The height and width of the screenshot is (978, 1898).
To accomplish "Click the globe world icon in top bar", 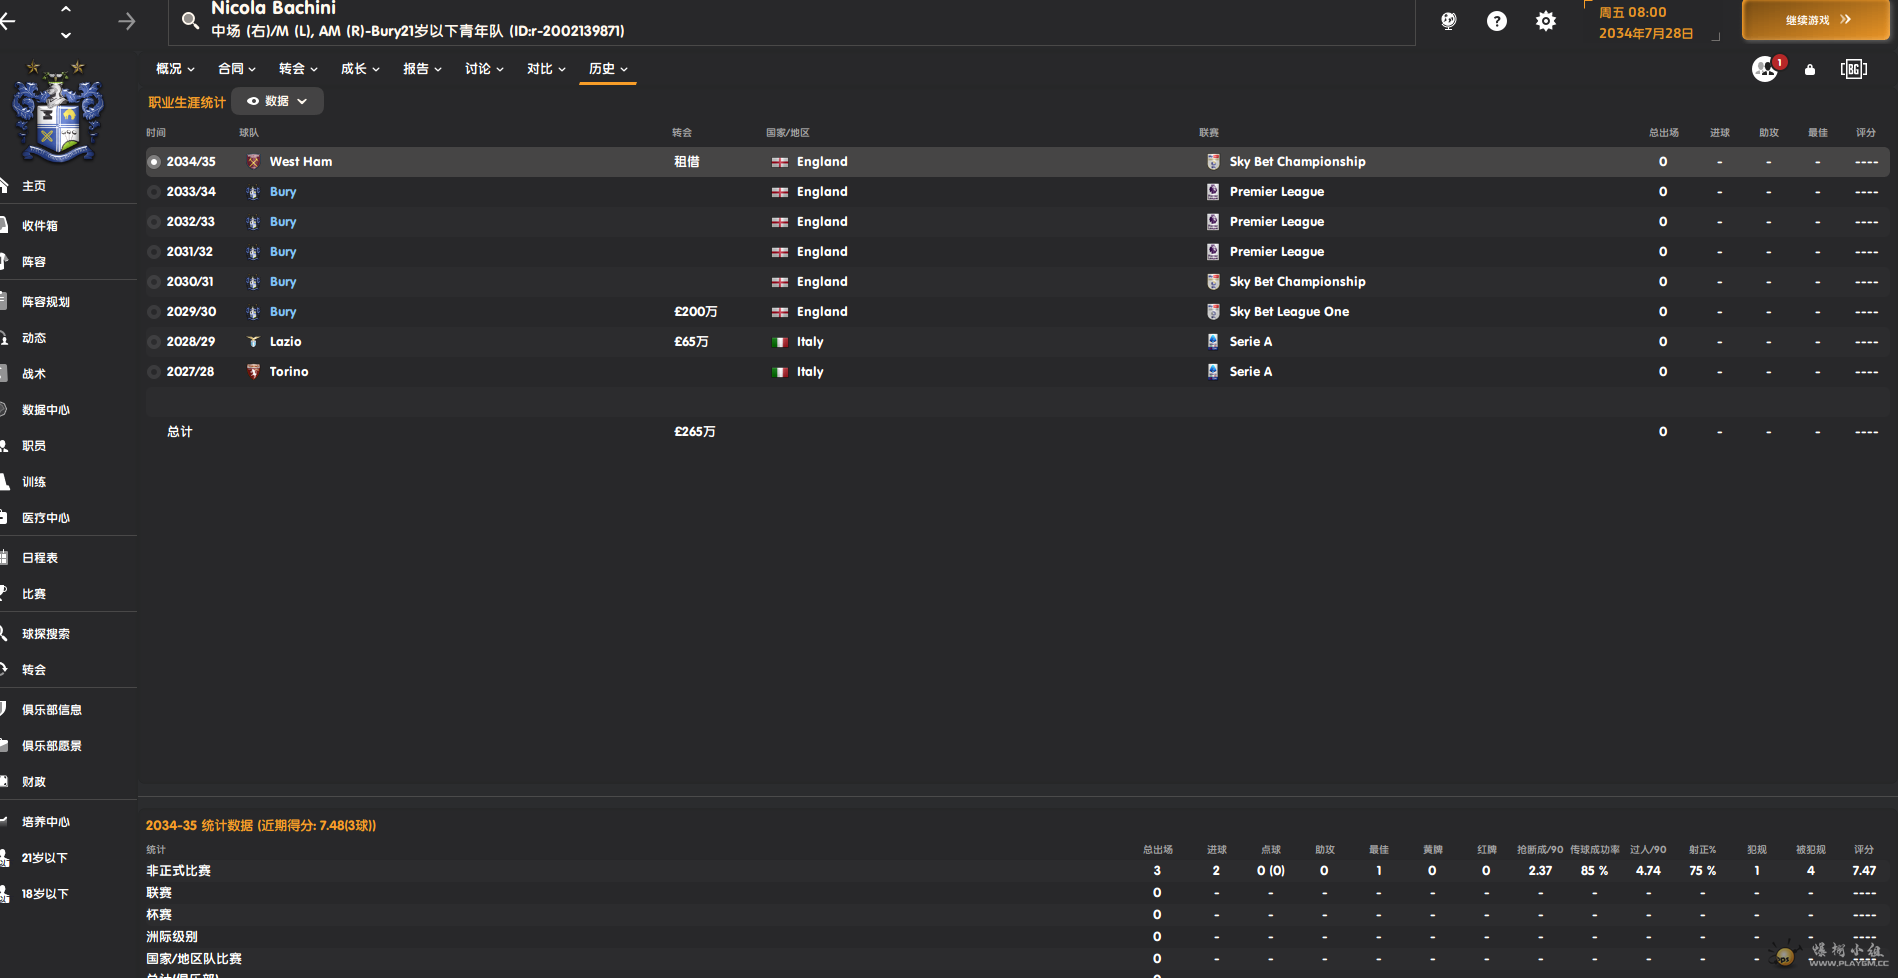I will (1448, 21).
